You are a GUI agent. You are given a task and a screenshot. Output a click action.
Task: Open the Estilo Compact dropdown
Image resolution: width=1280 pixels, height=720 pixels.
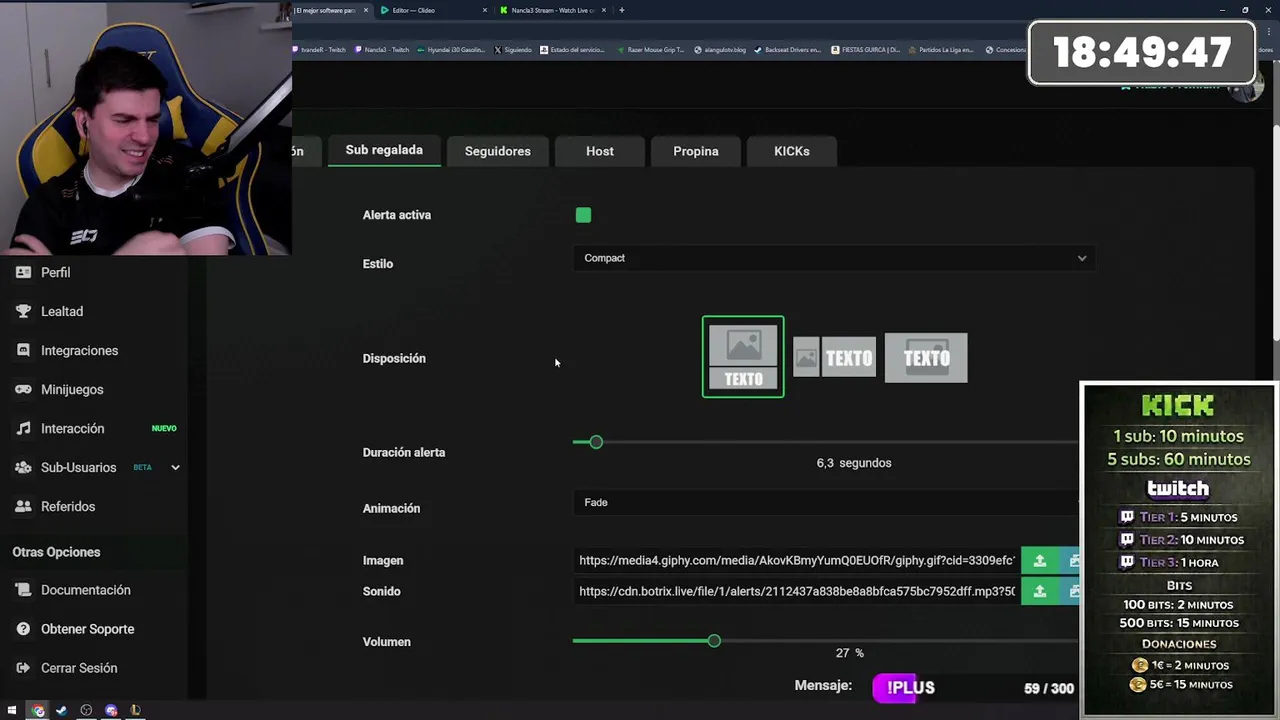pos(834,258)
